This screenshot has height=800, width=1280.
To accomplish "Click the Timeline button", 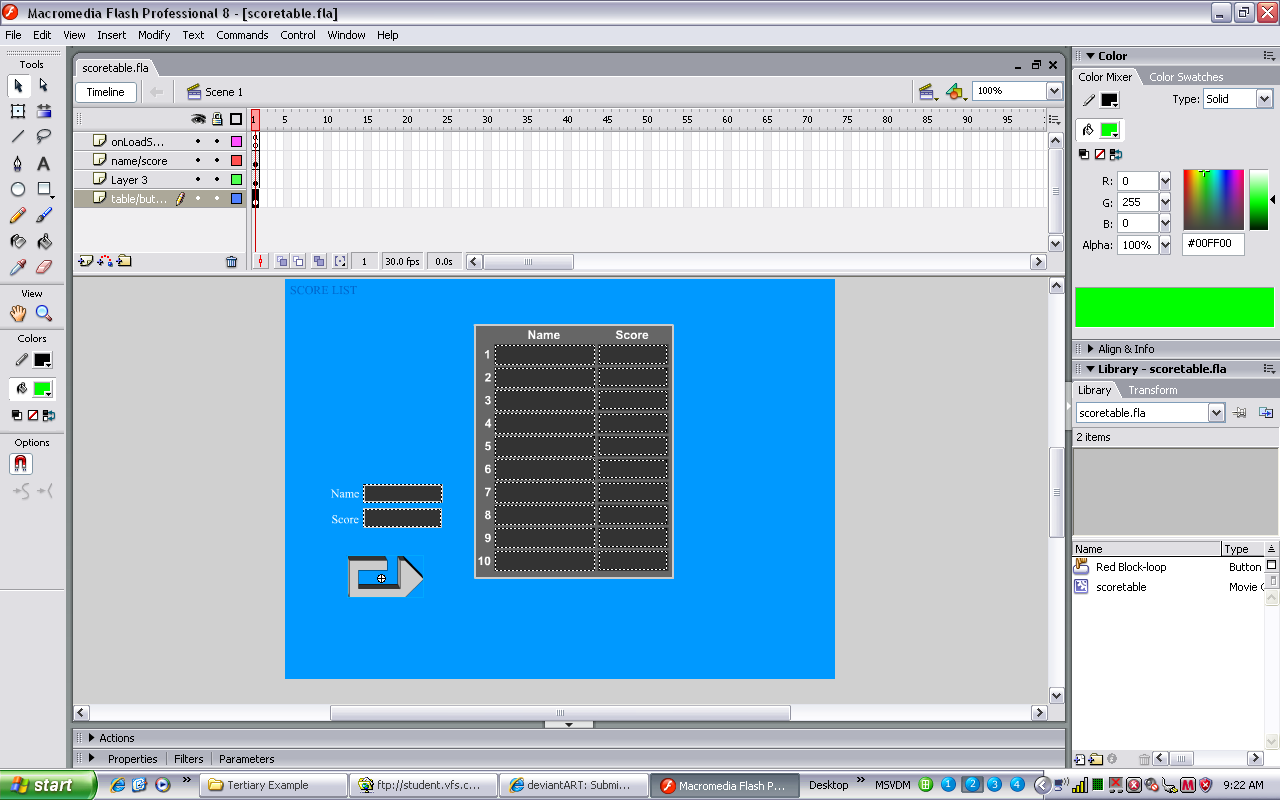I will [x=105, y=92].
